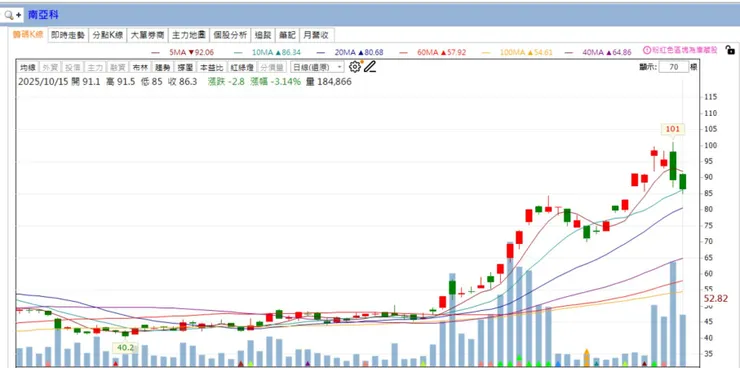Image resolution: width=740 pixels, height=368 pixels.
Task: Click the pink info circle icon
Action: (x=647, y=50)
